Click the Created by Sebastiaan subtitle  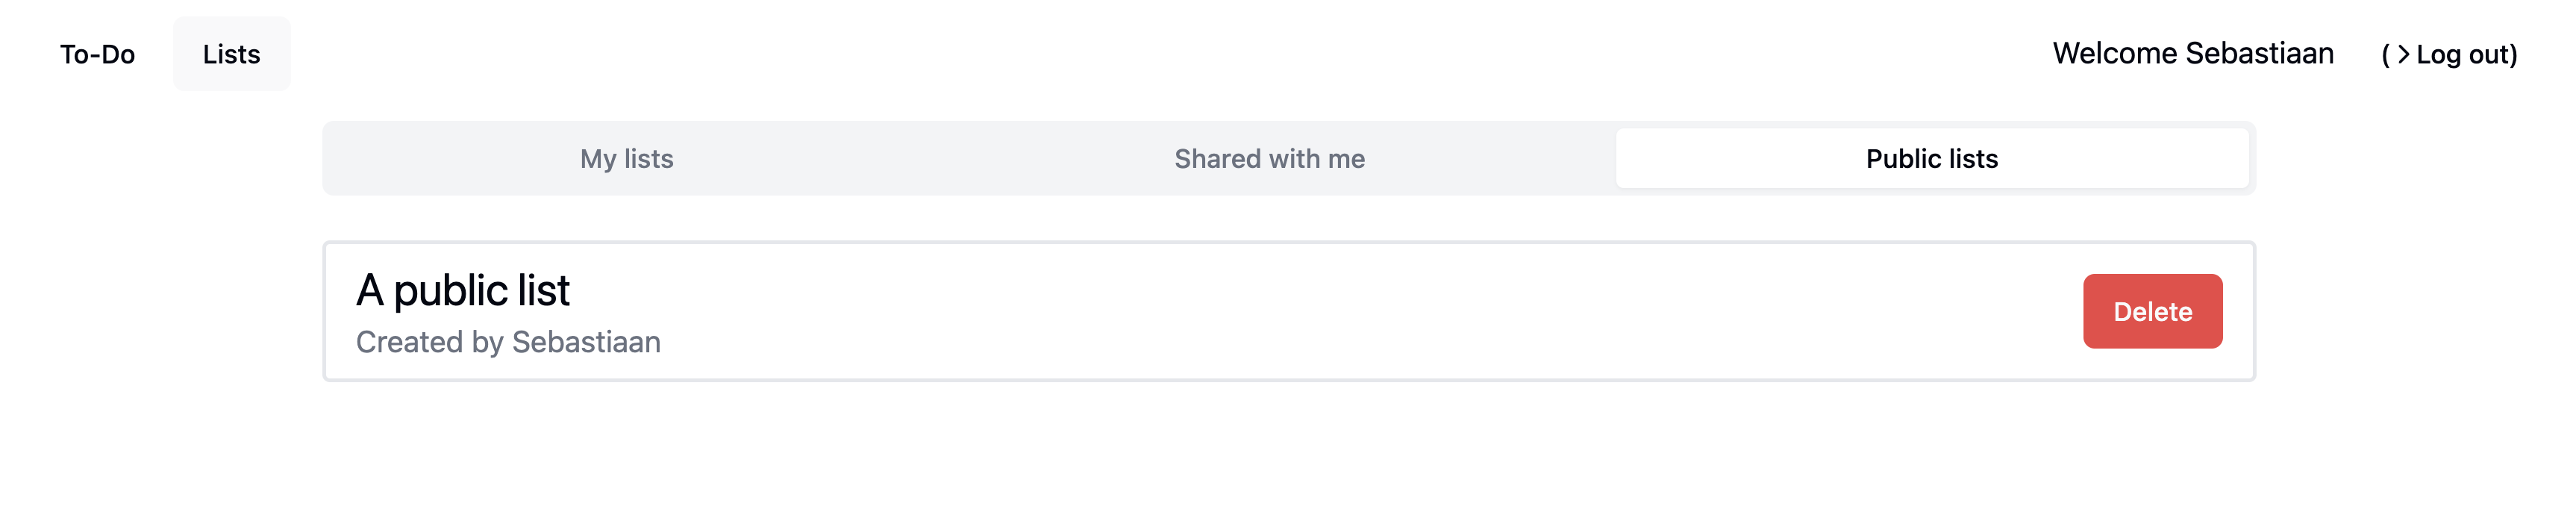508,342
